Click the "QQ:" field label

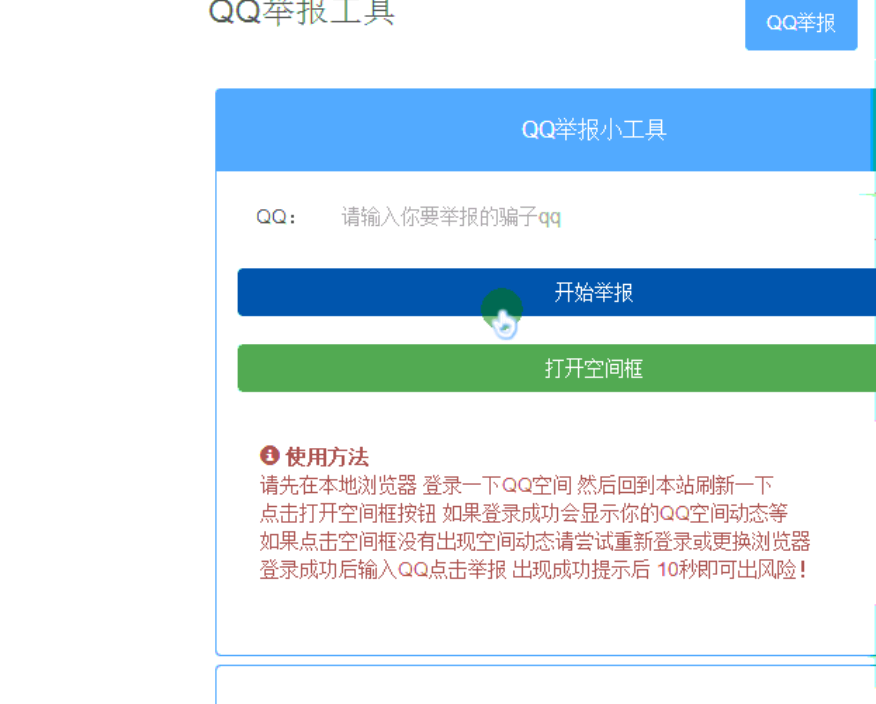tap(277, 217)
